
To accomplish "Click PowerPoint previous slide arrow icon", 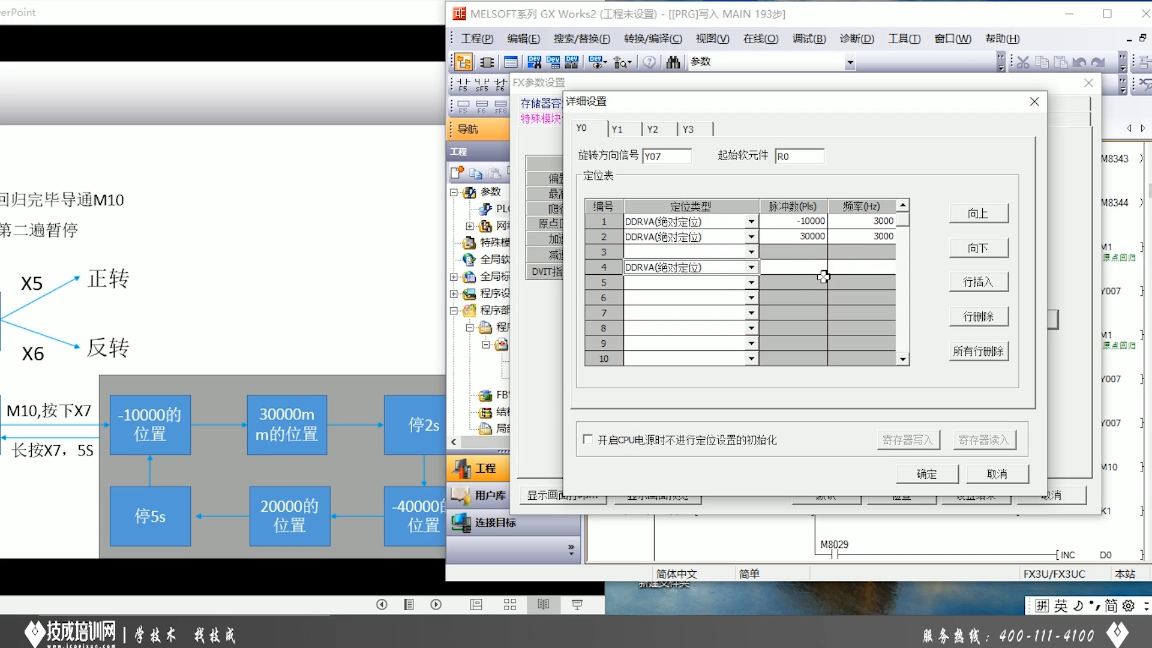I will (x=381, y=605).
